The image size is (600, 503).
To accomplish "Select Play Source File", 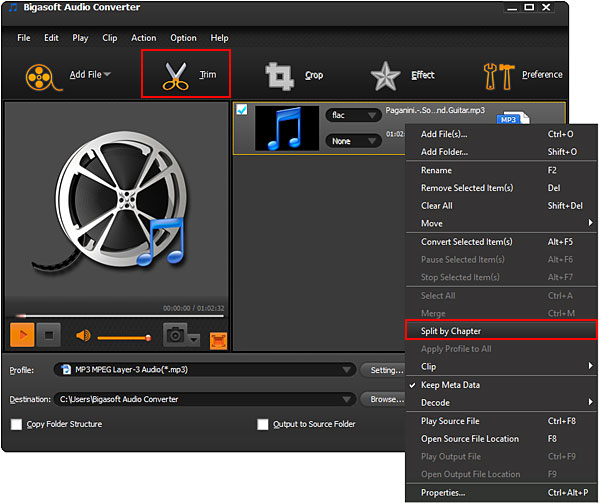I will tap(502, 421).
